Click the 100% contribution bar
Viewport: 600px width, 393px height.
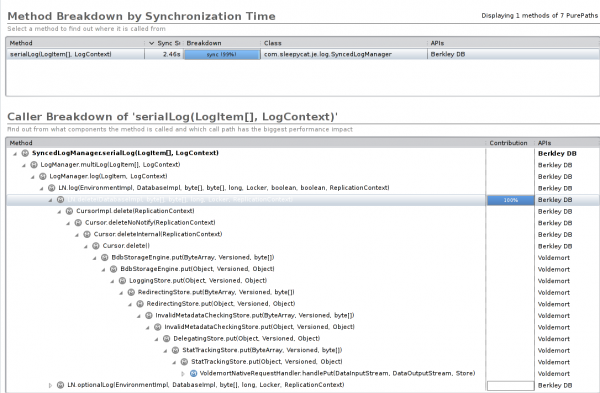[x=510, y=200]
